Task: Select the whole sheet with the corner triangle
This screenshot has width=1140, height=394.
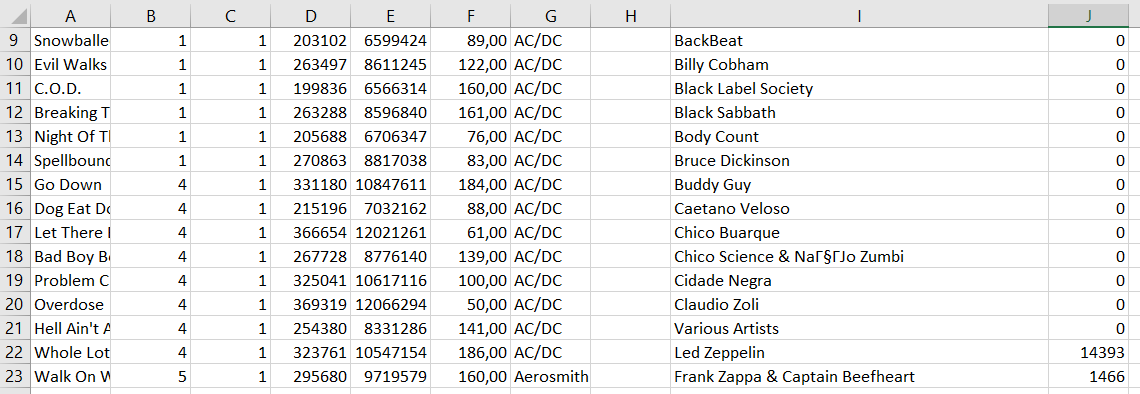Action: (x=15, y=15)
